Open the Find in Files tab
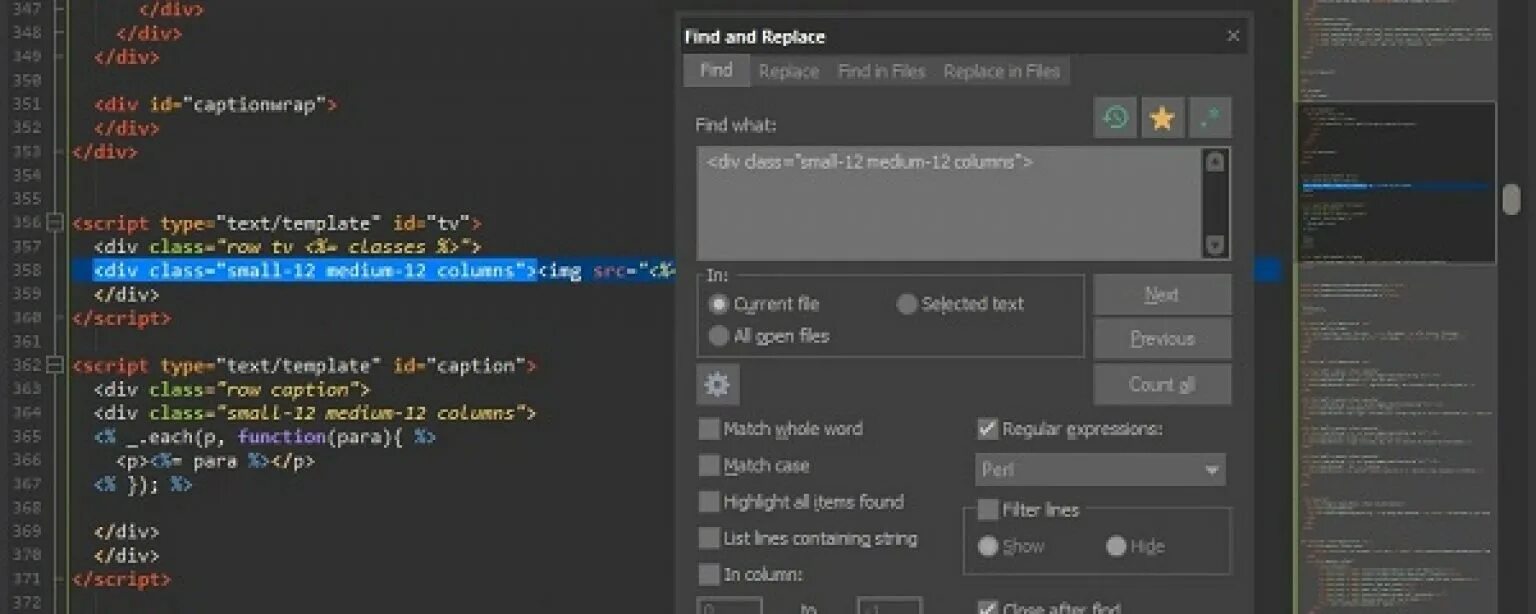The image size is (1536, 614). pos(881,71)
